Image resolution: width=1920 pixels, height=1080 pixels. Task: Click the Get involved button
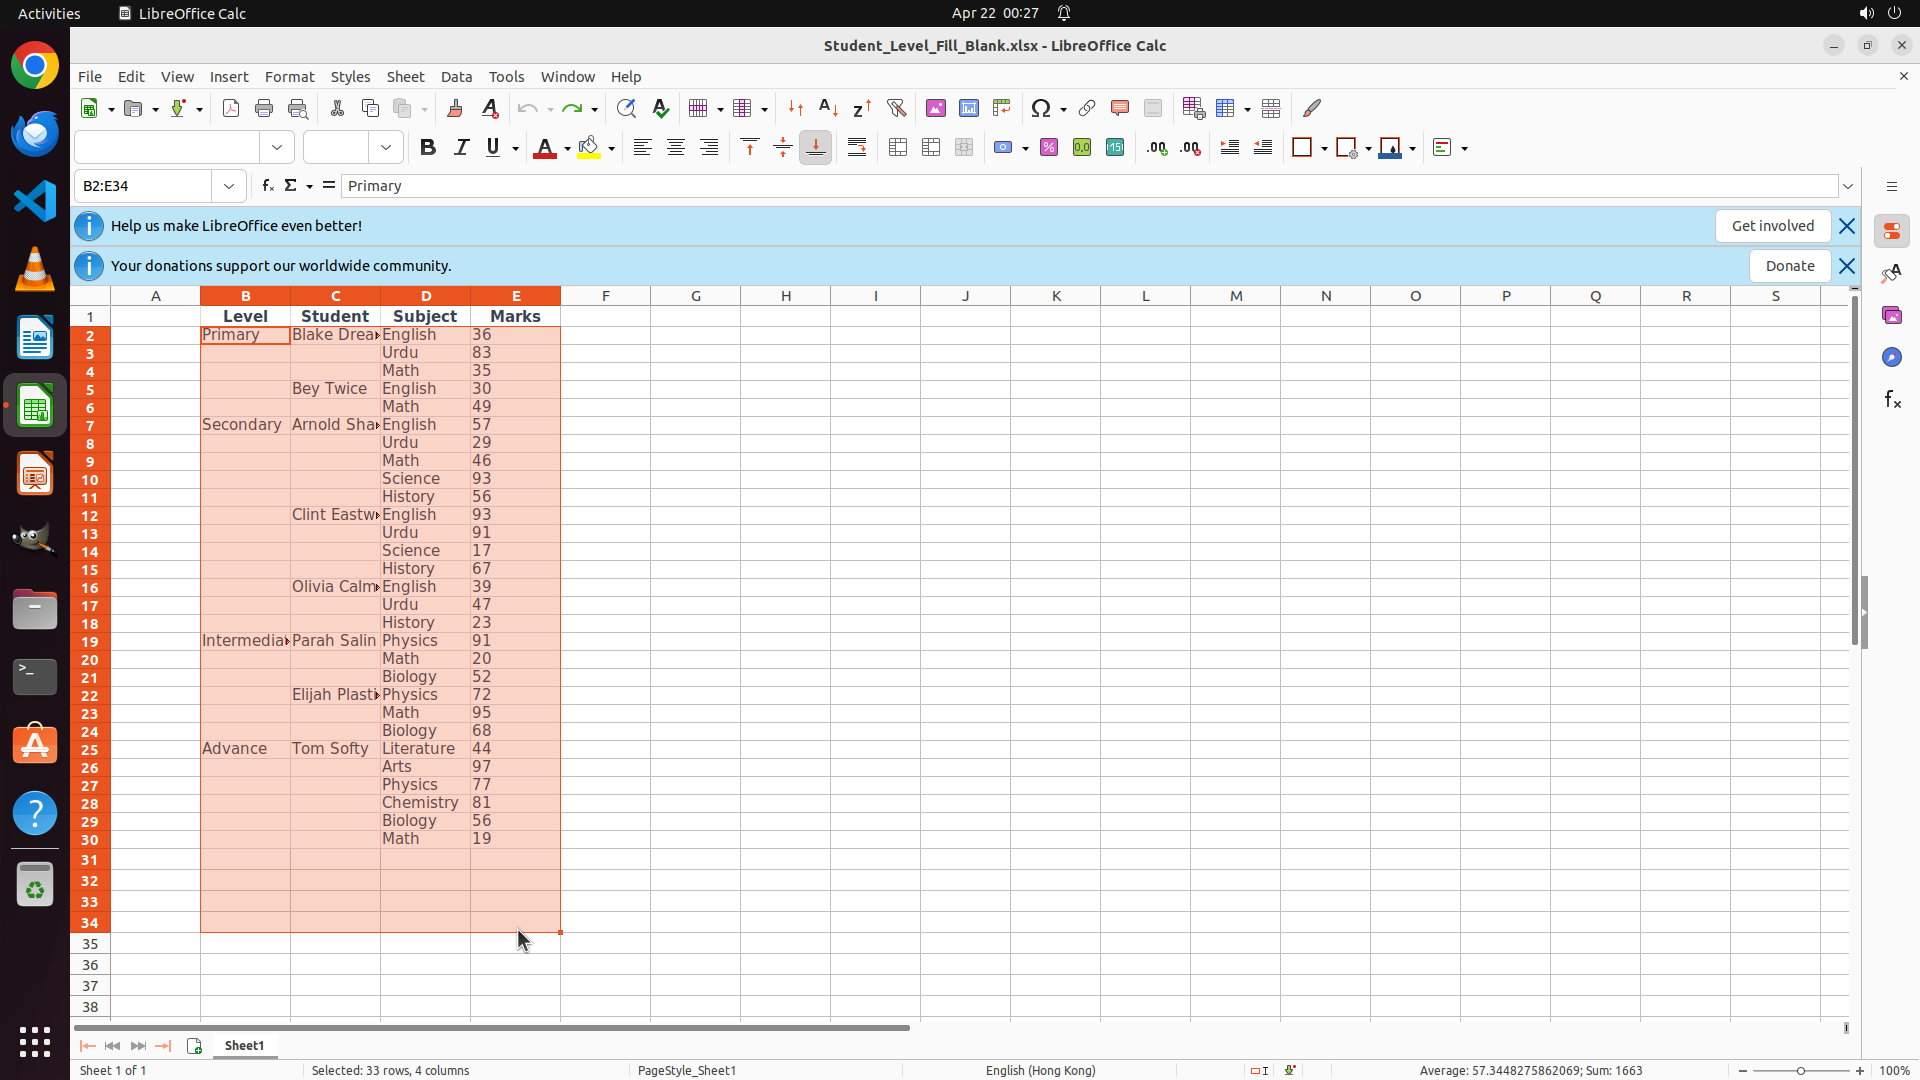click(x=1772, y=226)
